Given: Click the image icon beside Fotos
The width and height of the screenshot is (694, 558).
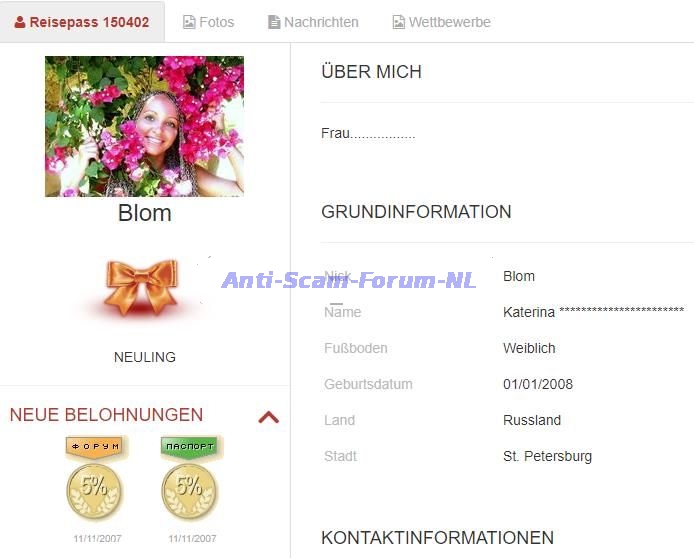Looking at the screenshot, I should [x=189, y=22].
